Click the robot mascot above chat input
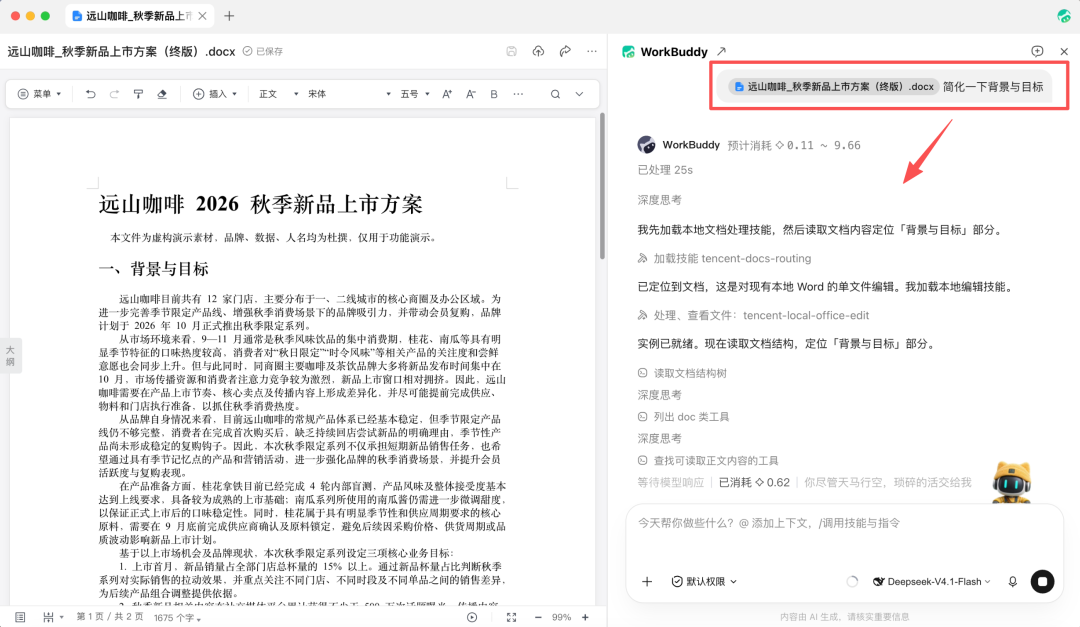Viewport: 1080px width, 627px height. coord(1012,482)
